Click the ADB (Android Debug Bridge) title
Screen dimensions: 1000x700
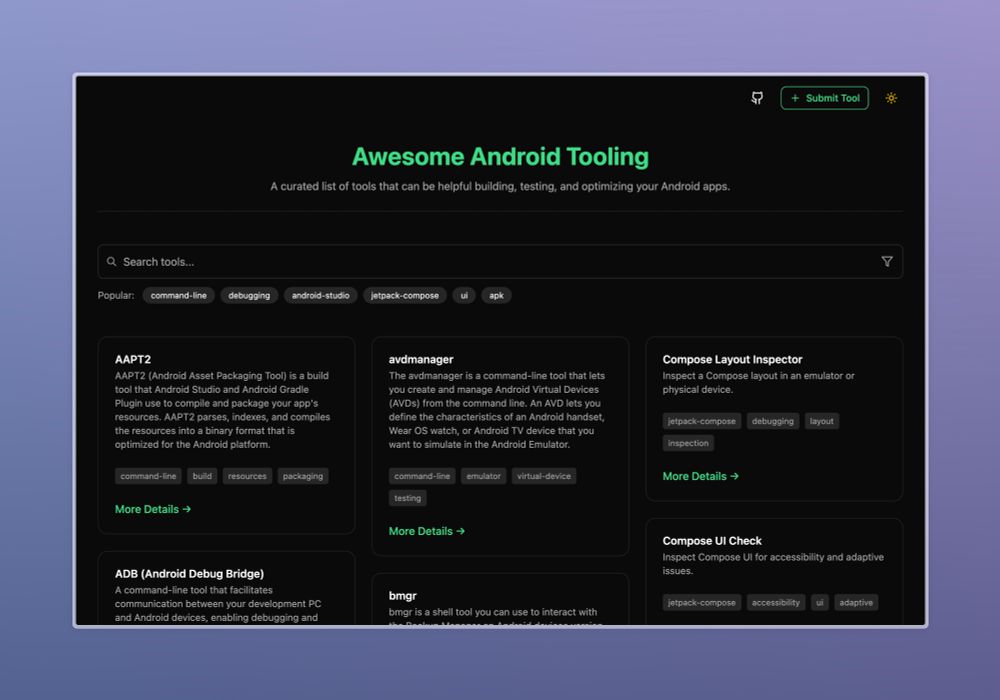pyautogui.click(x=189, y=574)
